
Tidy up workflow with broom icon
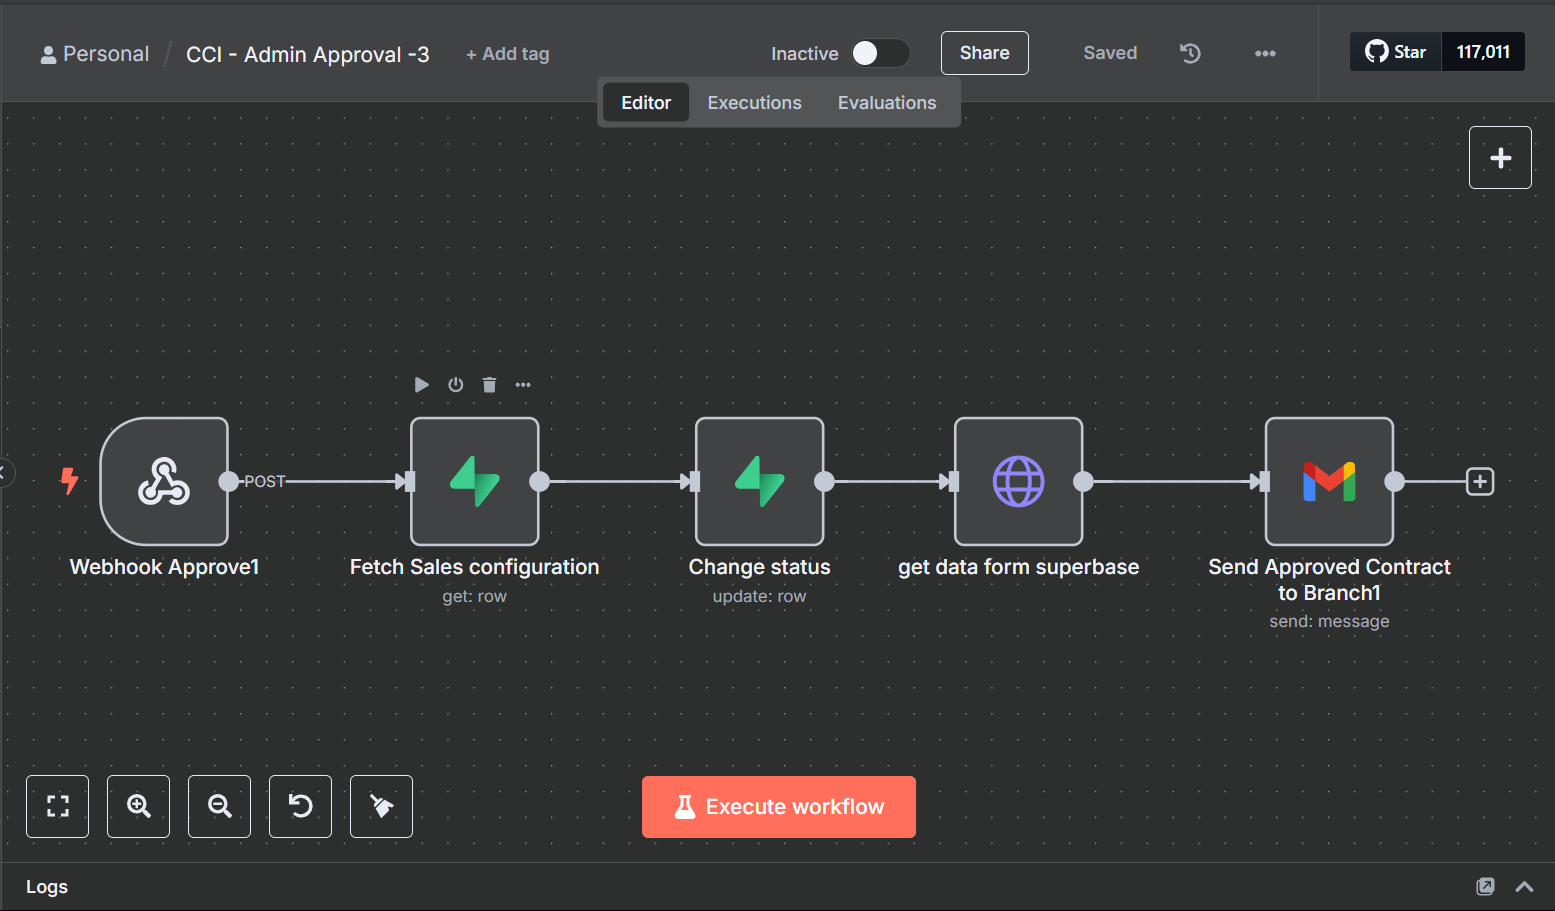(x=381, y=806)
